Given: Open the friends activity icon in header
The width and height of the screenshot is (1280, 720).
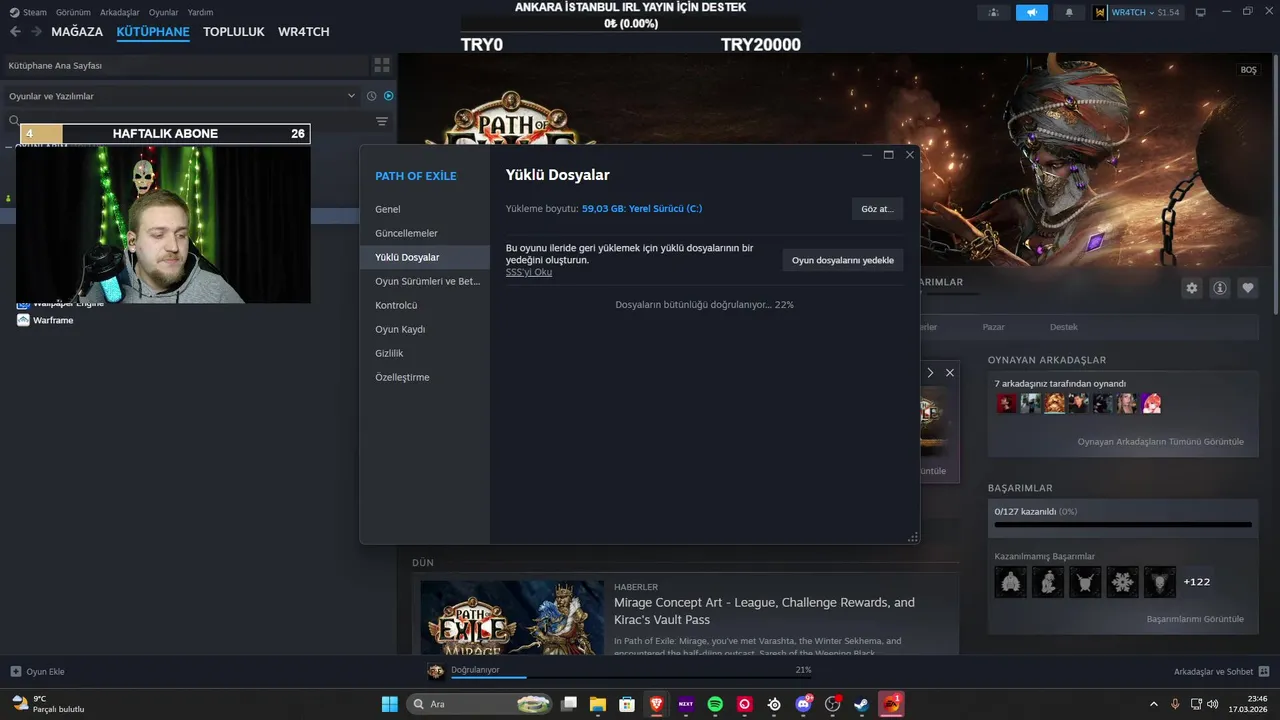Looking at the screenshot, I should (993, 12).
